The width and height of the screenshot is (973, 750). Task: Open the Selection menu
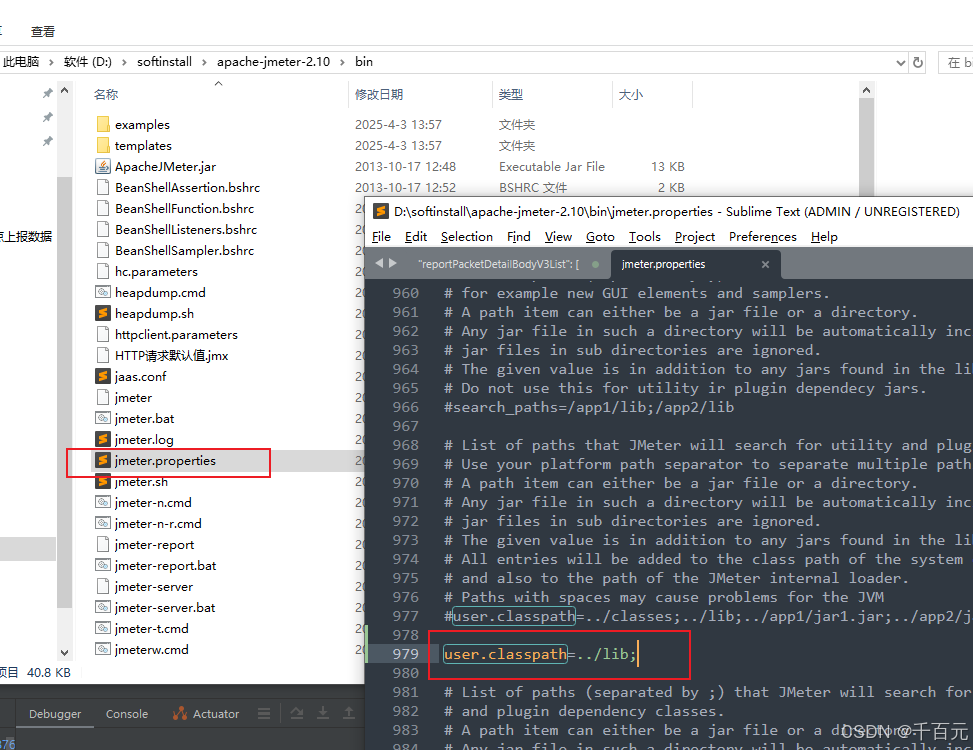point(467,236)
